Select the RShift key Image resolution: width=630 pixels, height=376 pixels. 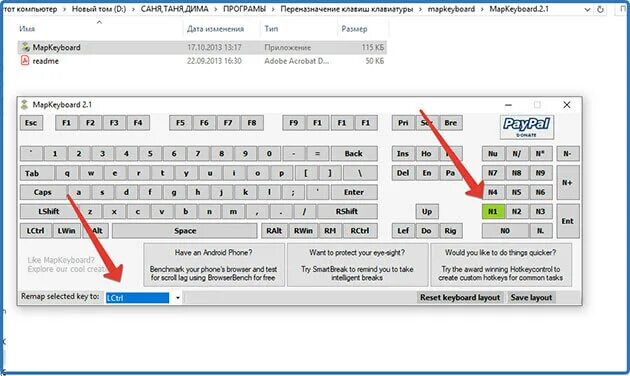(347, 212)
